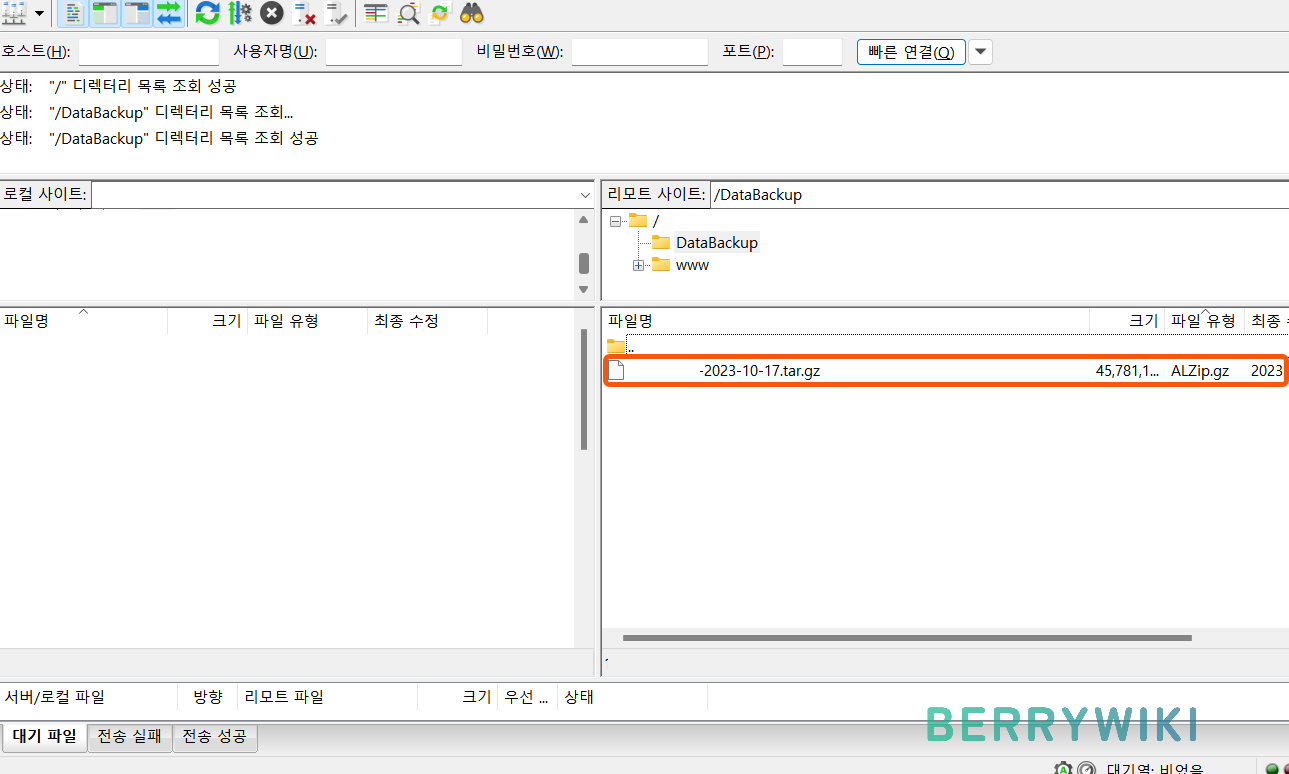
Task: Open the quick connect history dropdown
Action: coord(981,52)
